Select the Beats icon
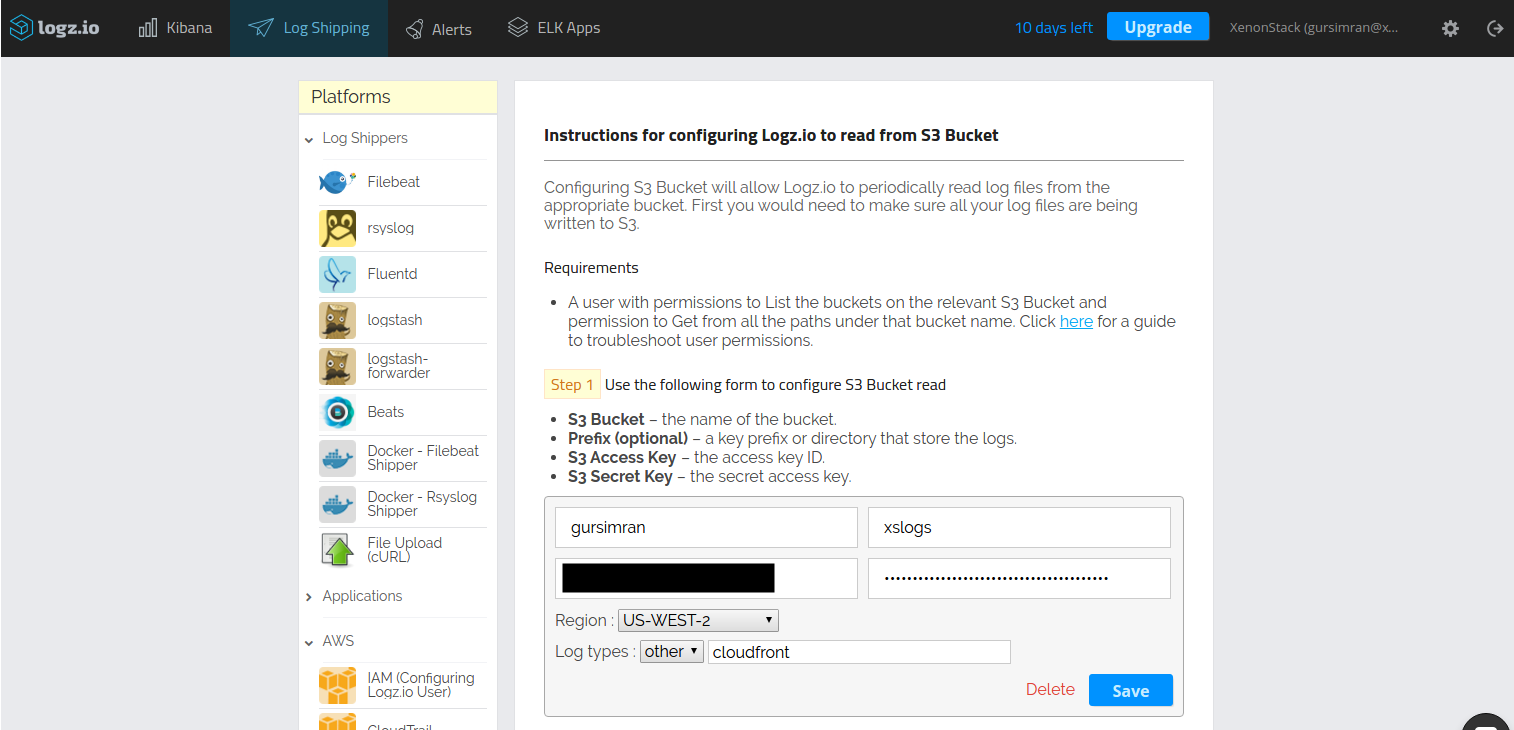The width and height of the screenshot is (1514, 730). coord(338,412)
